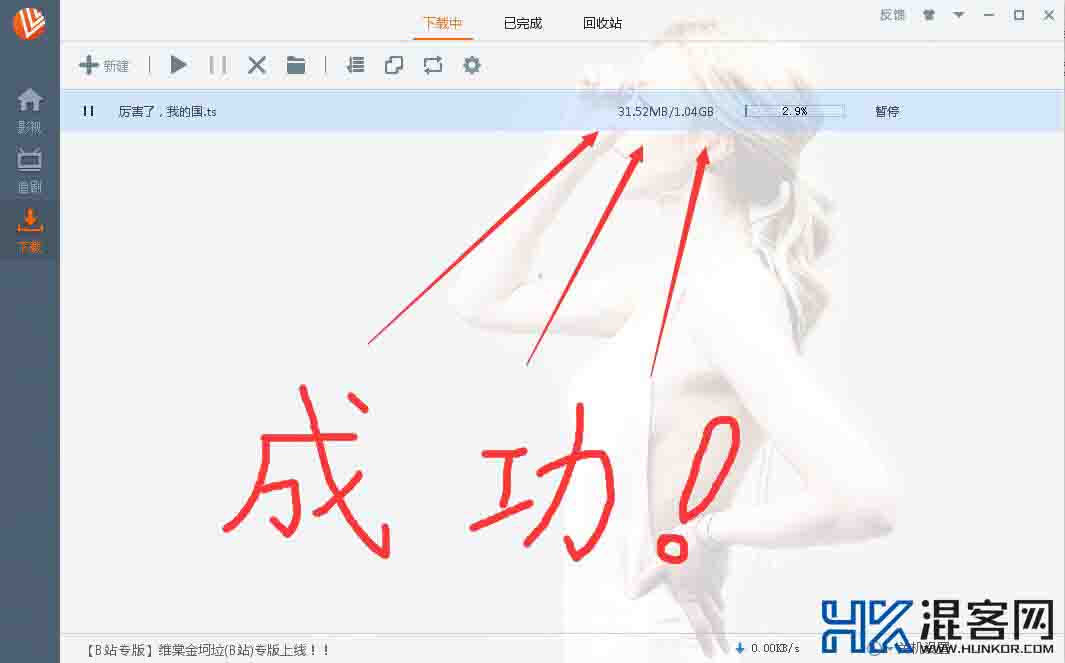This screenshot has height=663, width=1065.
Task: Maximize the download manager window
Action: point(1019,15)
